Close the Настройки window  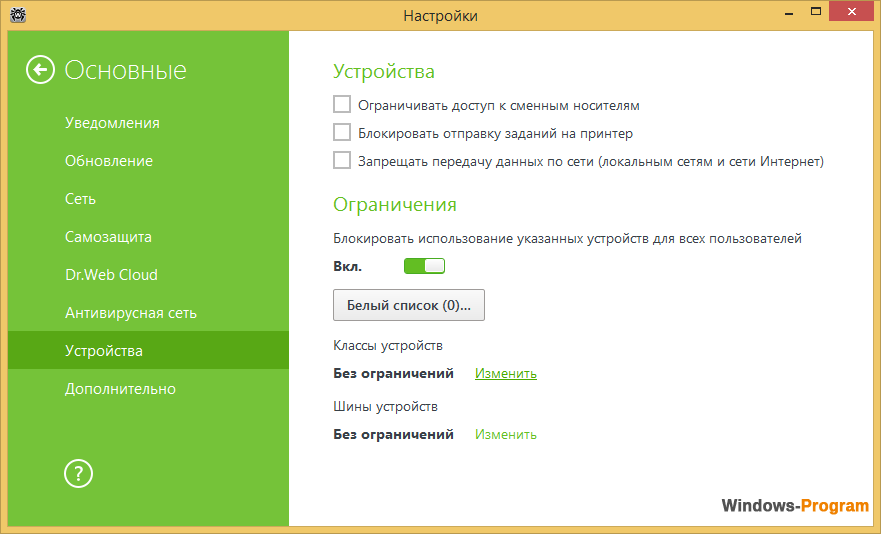tap(852, 11)
